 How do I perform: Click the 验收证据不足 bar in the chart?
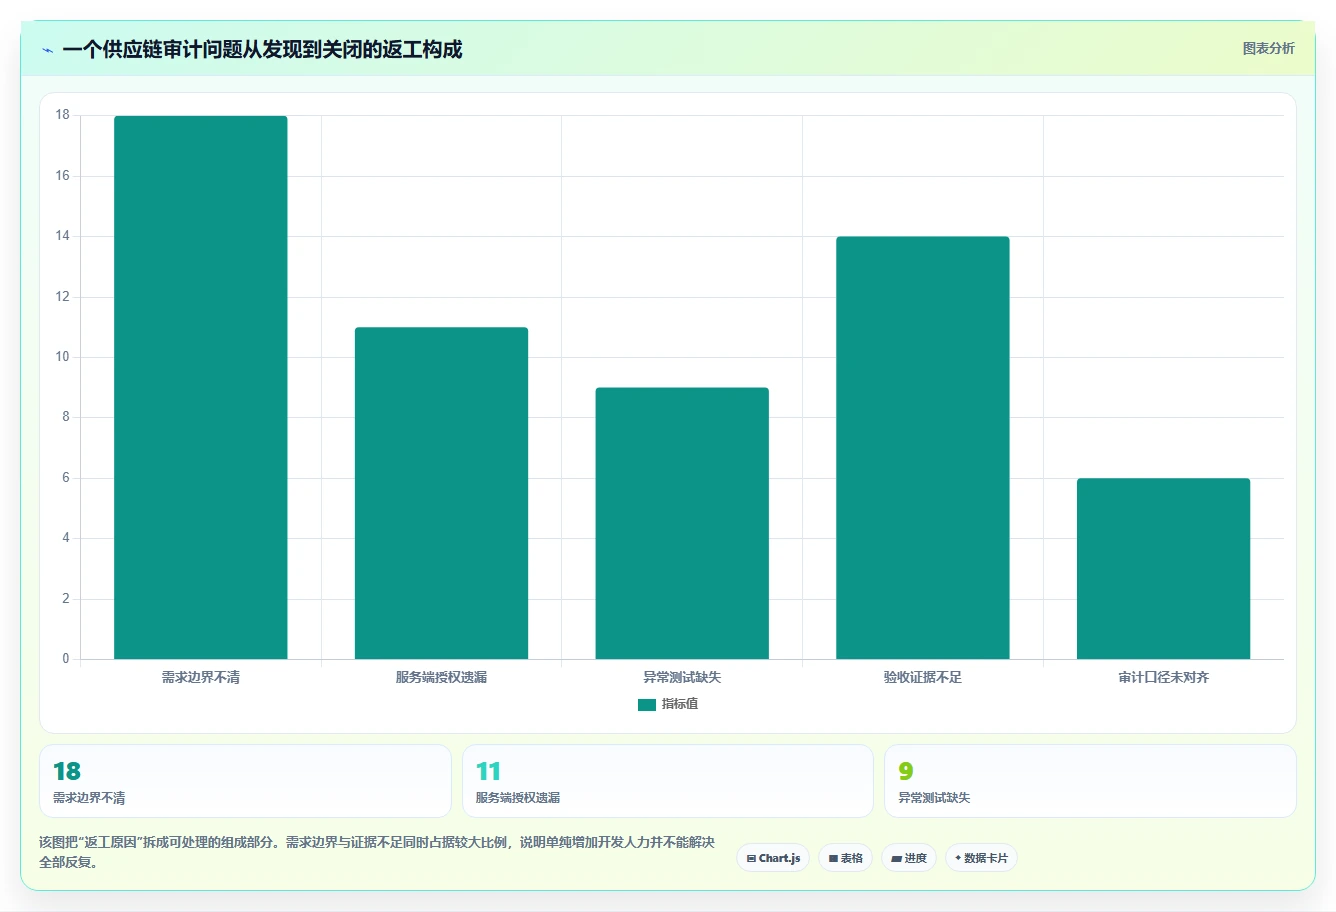pos(923,448)
